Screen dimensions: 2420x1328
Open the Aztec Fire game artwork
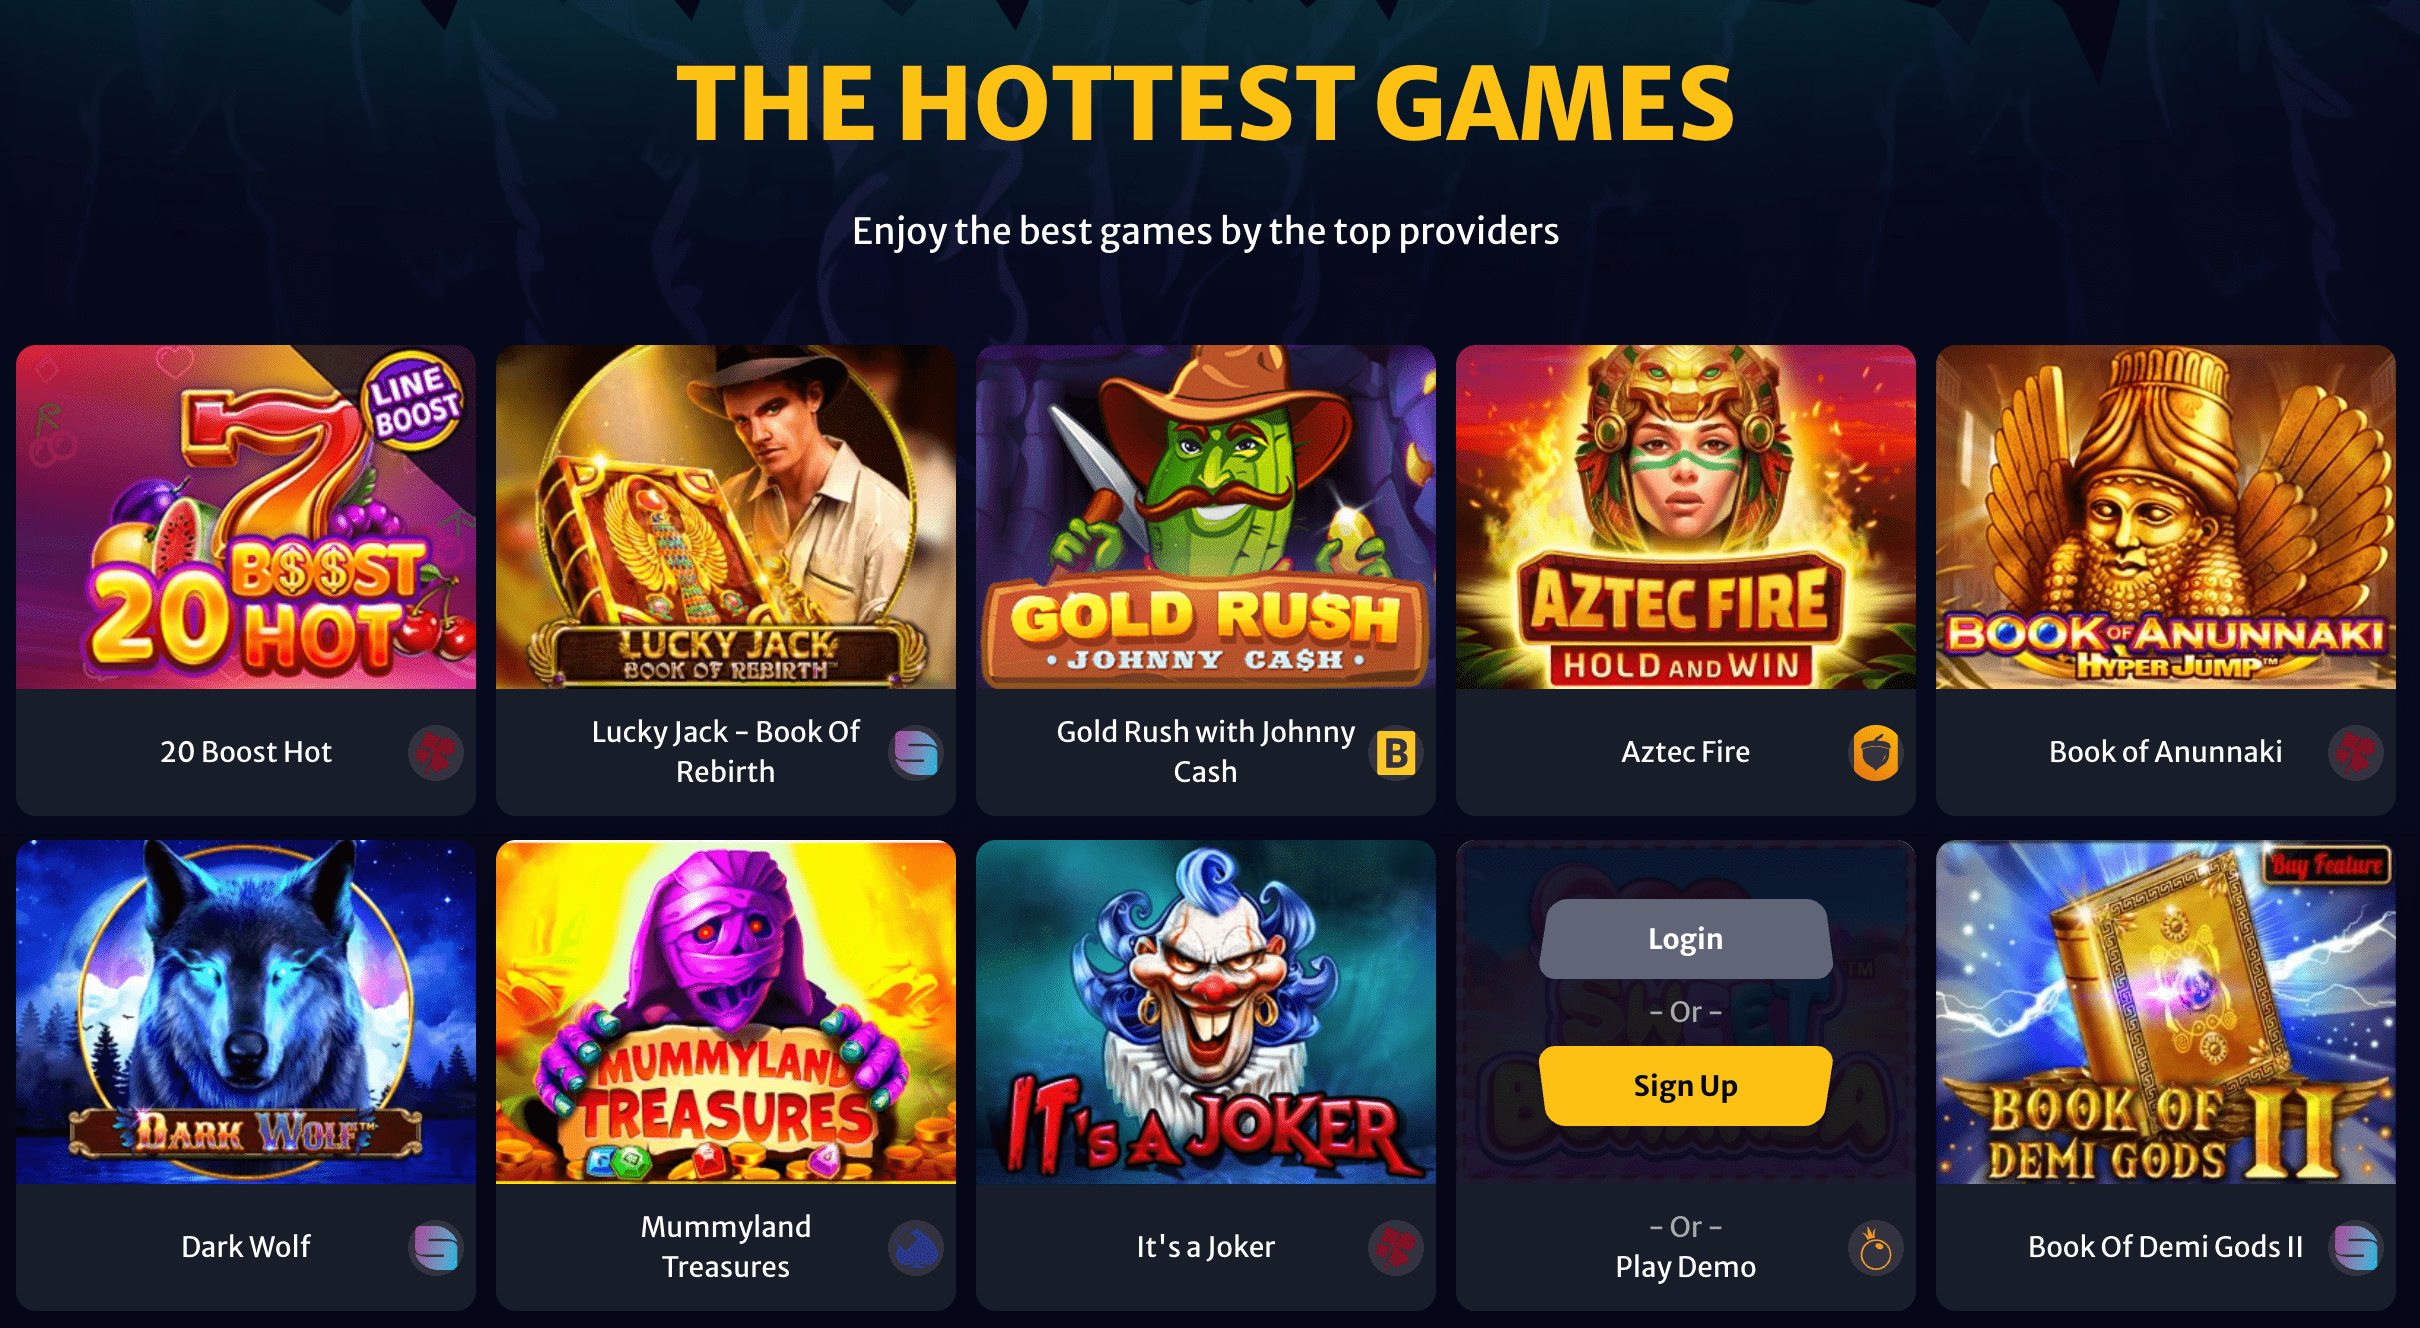[1686, 517]
